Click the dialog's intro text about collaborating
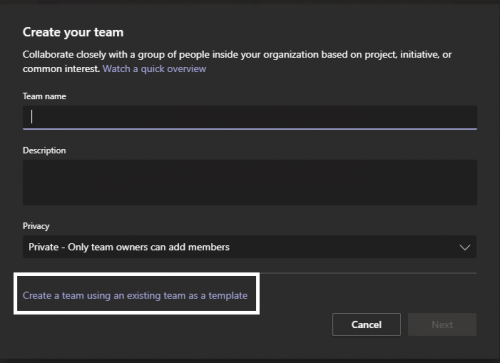500x363 pixels. pyautogui.click(x=237, y=62)
